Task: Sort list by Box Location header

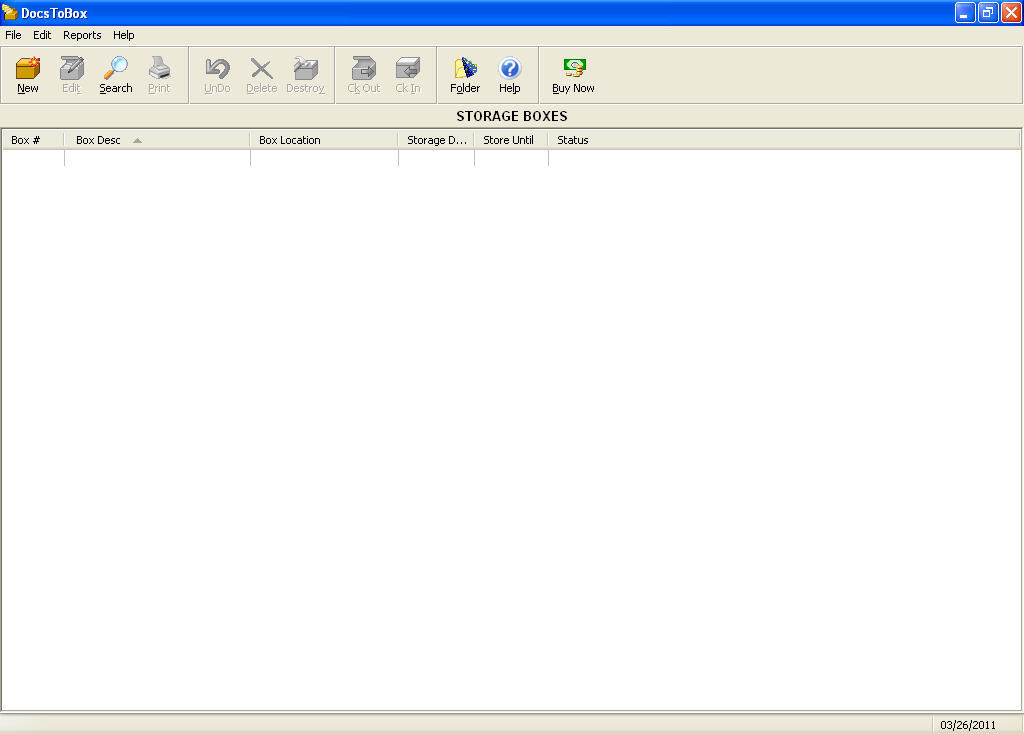Action: click(x=290, y=140)
